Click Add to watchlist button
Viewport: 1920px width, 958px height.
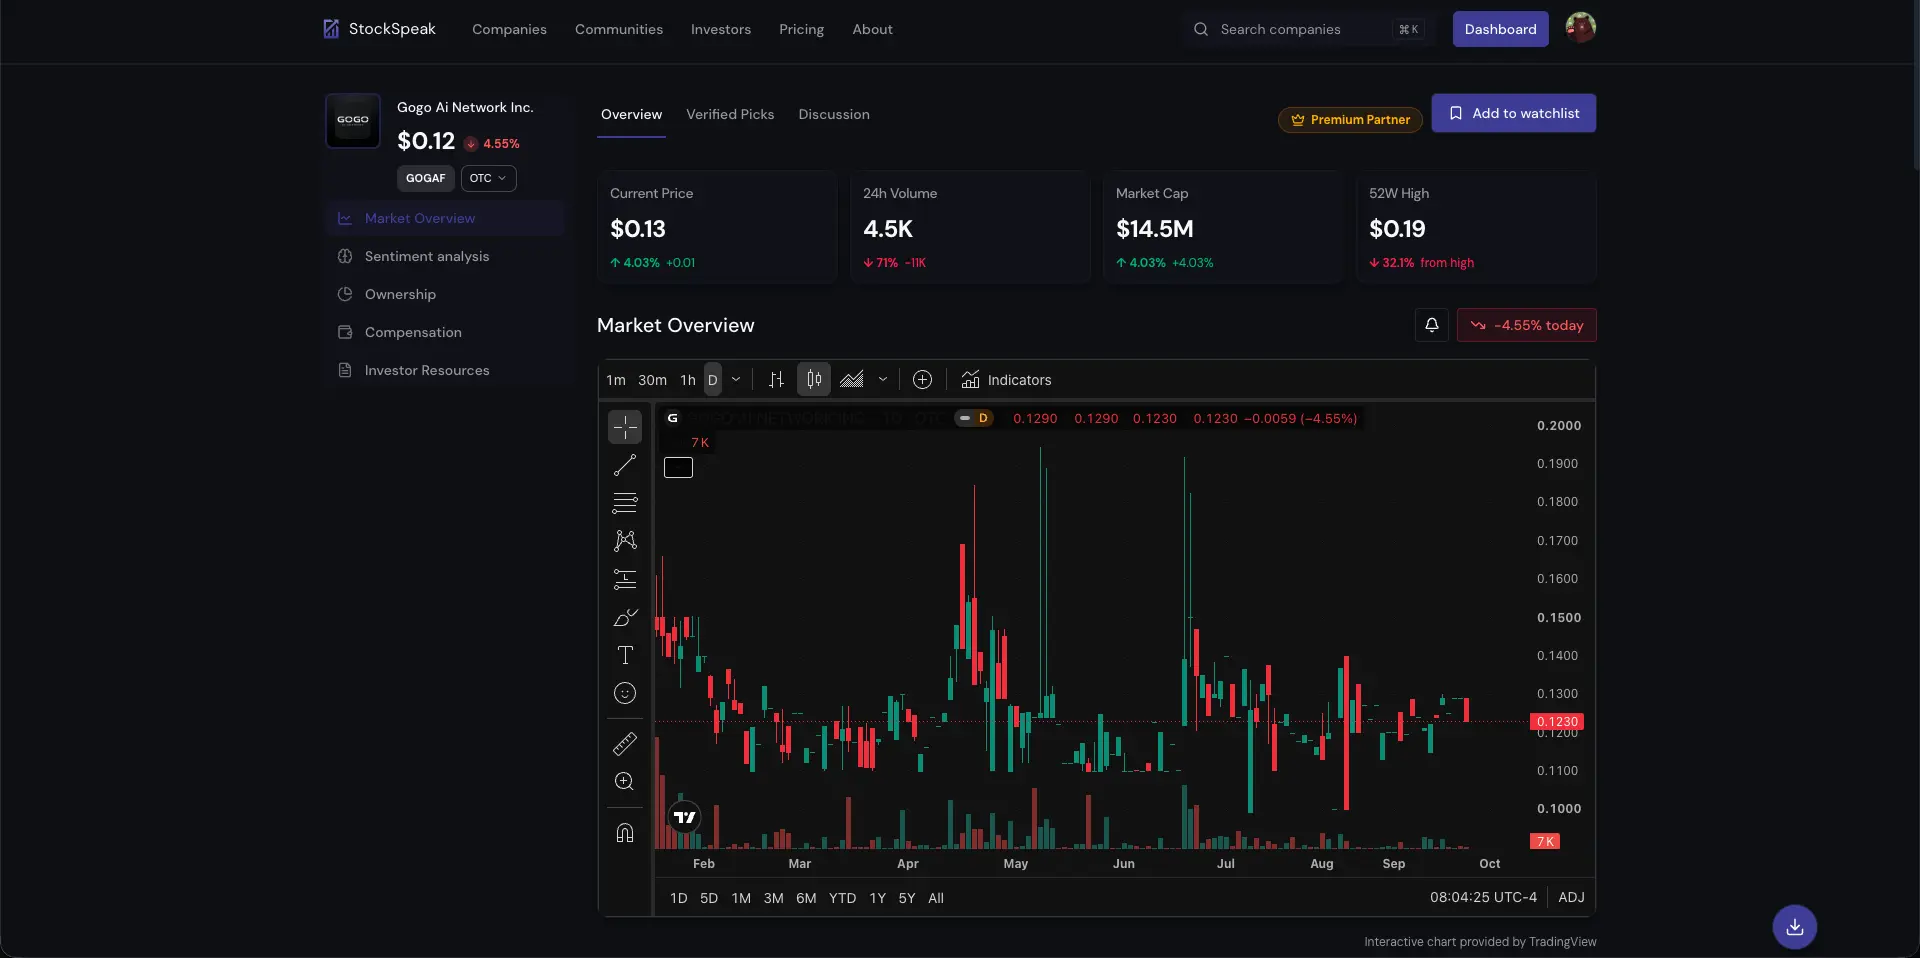[x=1514, y=113]
